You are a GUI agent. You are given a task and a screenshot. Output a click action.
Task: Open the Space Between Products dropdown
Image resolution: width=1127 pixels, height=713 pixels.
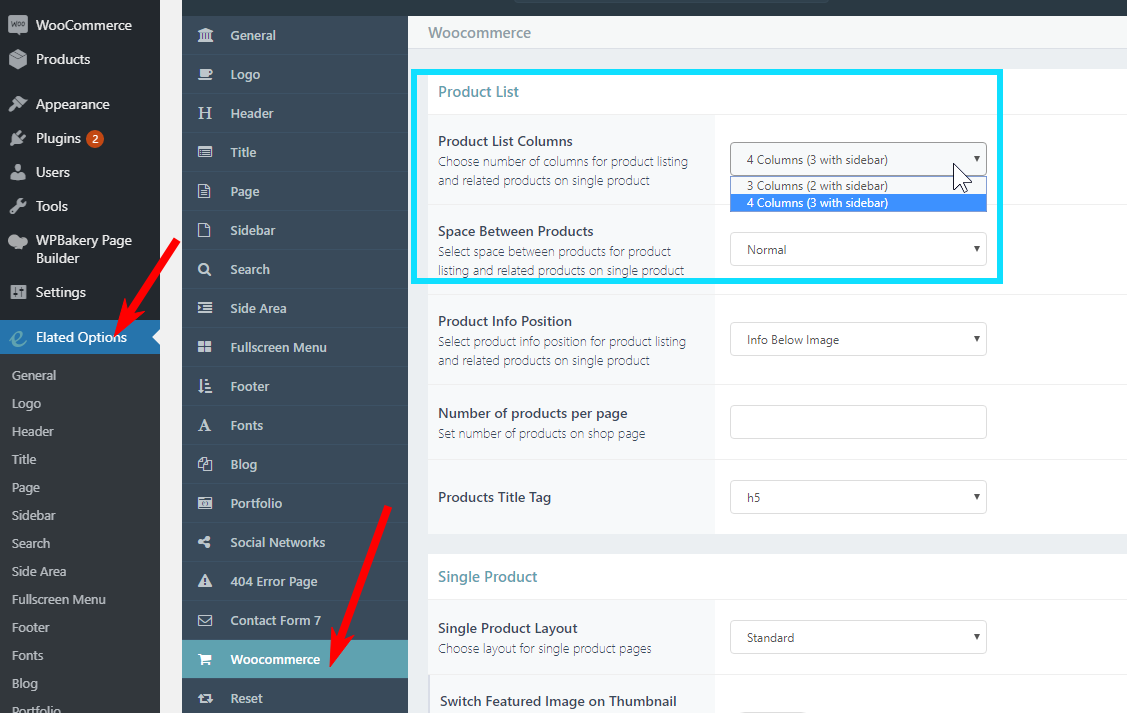coord(858,249)
